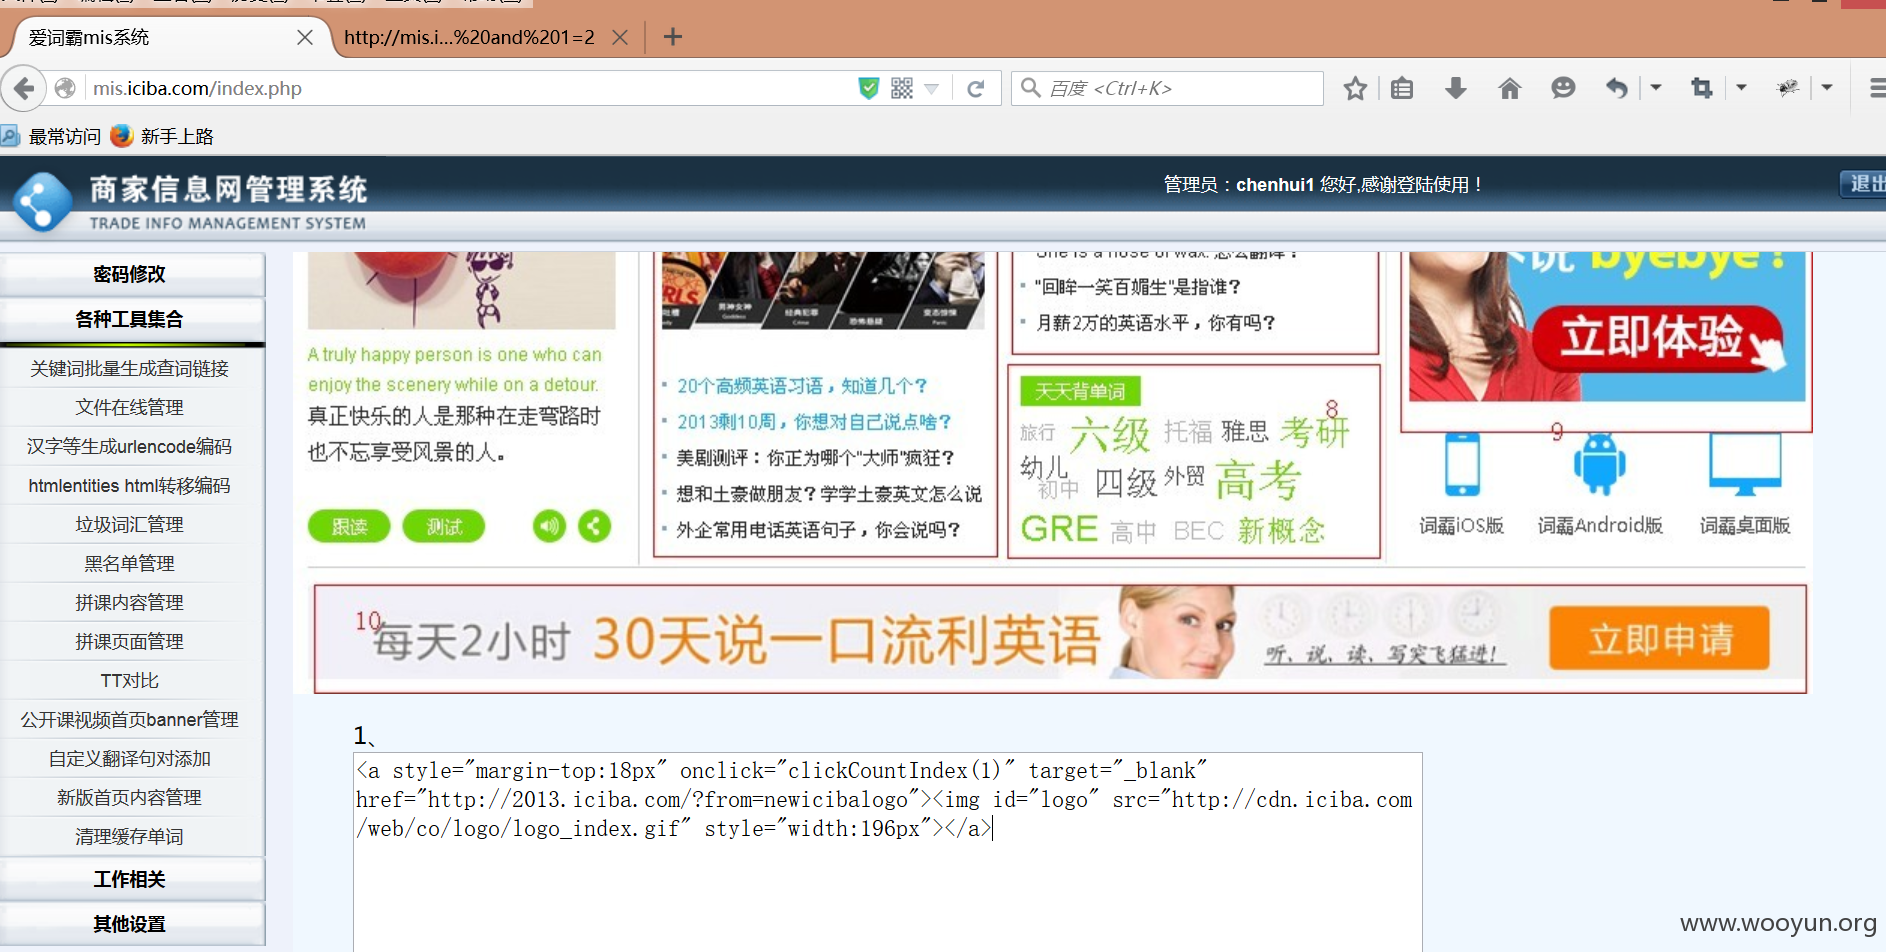
Task: Go to the home page icon
Action: pyautogui.click(x=1510, y=88)
